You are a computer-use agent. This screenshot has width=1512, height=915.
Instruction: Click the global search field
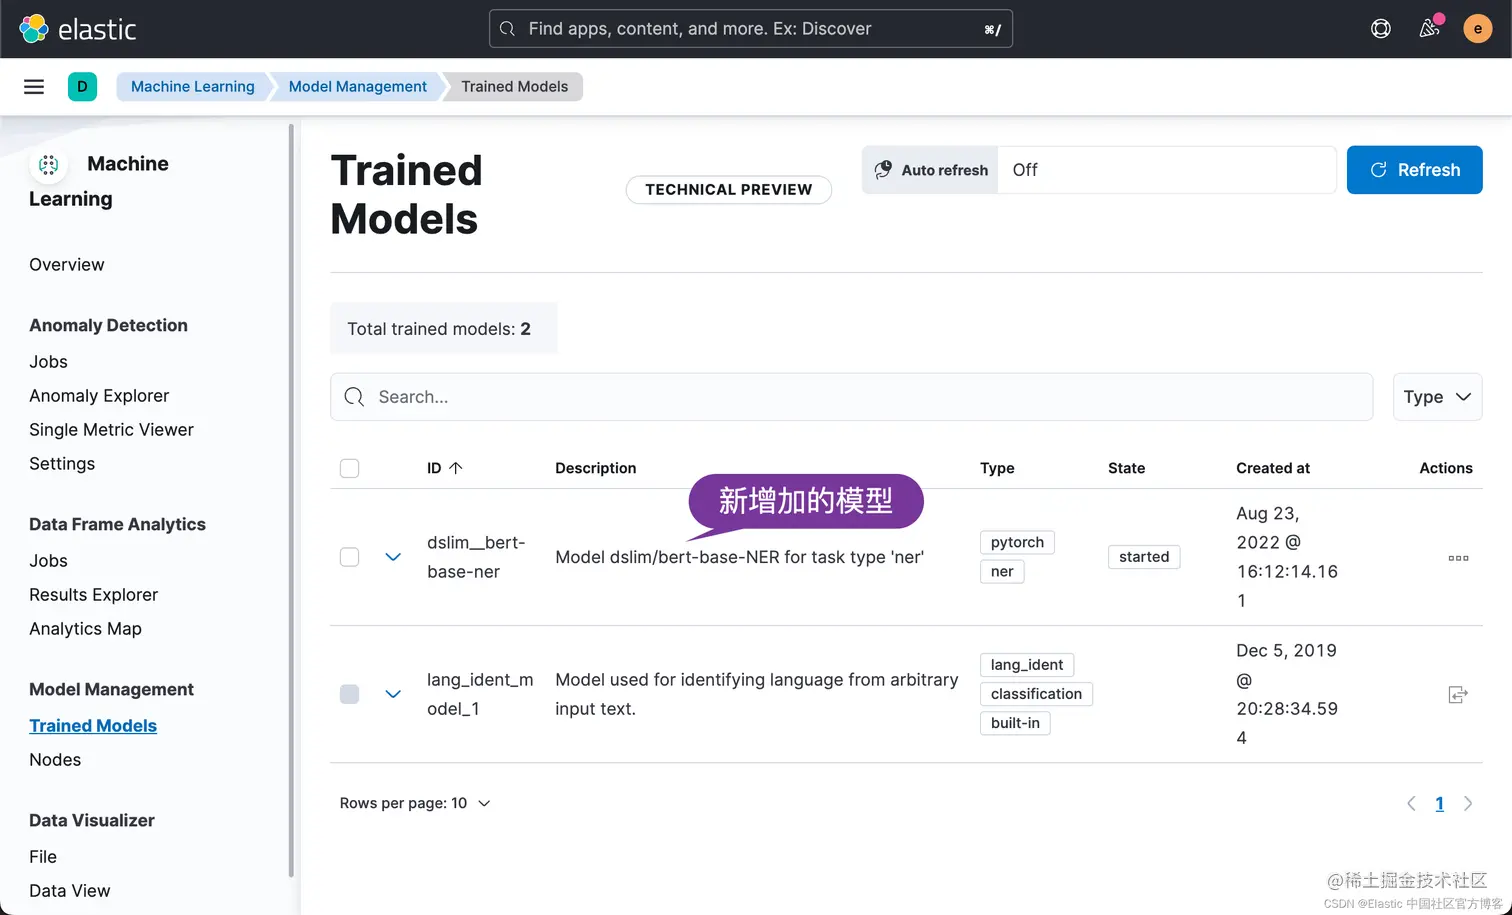pos(750,29)
